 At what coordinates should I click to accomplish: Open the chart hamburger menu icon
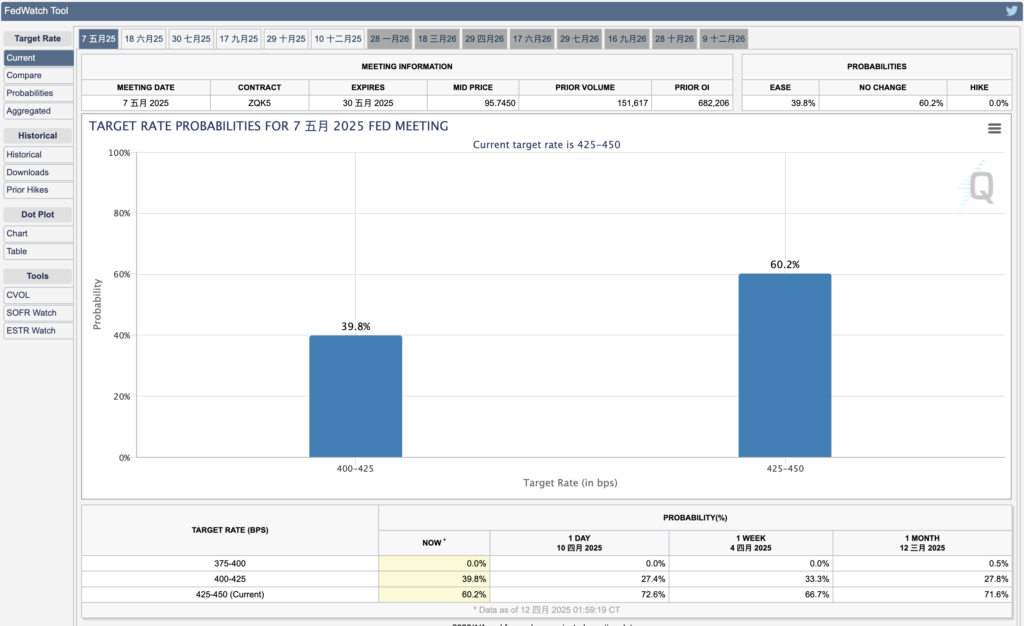(994, 129)
